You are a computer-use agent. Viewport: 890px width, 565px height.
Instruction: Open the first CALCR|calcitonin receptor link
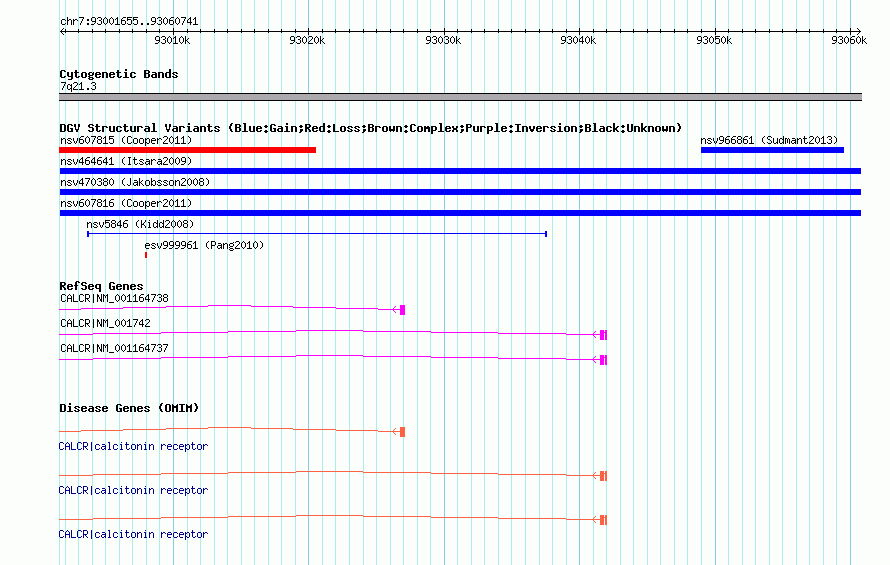[133, 446]
